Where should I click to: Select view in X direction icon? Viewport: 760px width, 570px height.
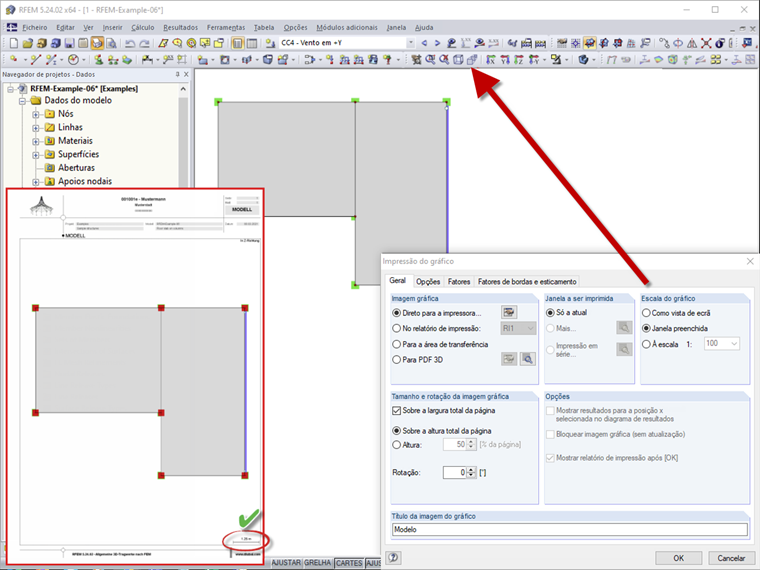coord(491,60)
